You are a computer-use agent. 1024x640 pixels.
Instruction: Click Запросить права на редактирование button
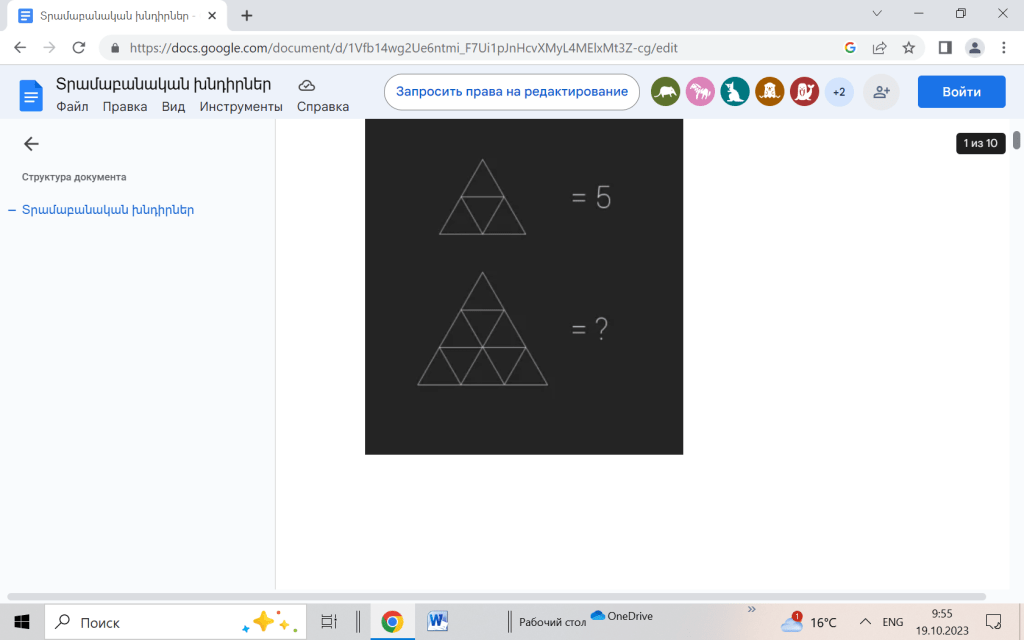coord(512,92)
